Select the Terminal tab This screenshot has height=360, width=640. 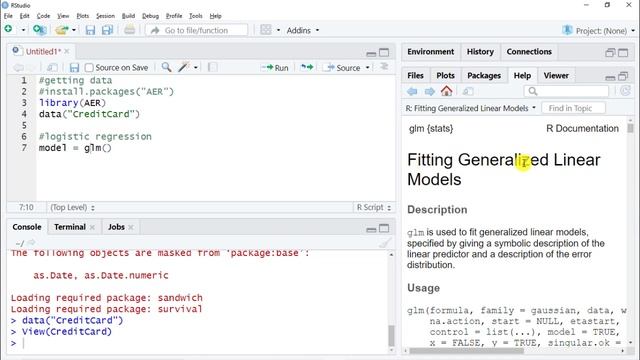click(70, 227)
